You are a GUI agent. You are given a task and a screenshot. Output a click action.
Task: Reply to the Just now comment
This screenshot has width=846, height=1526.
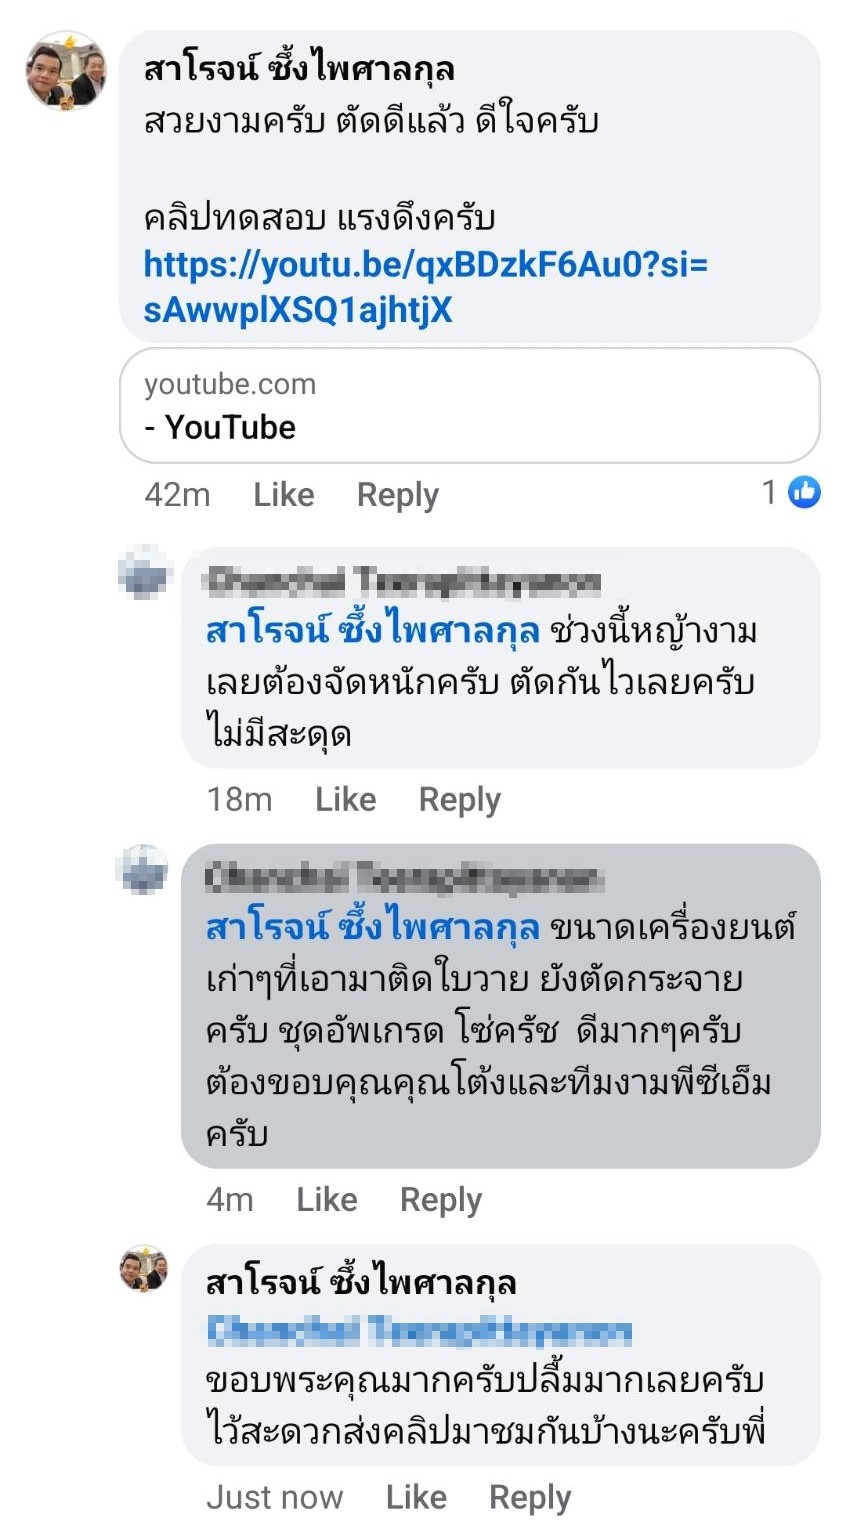[x=530, y=1497]
